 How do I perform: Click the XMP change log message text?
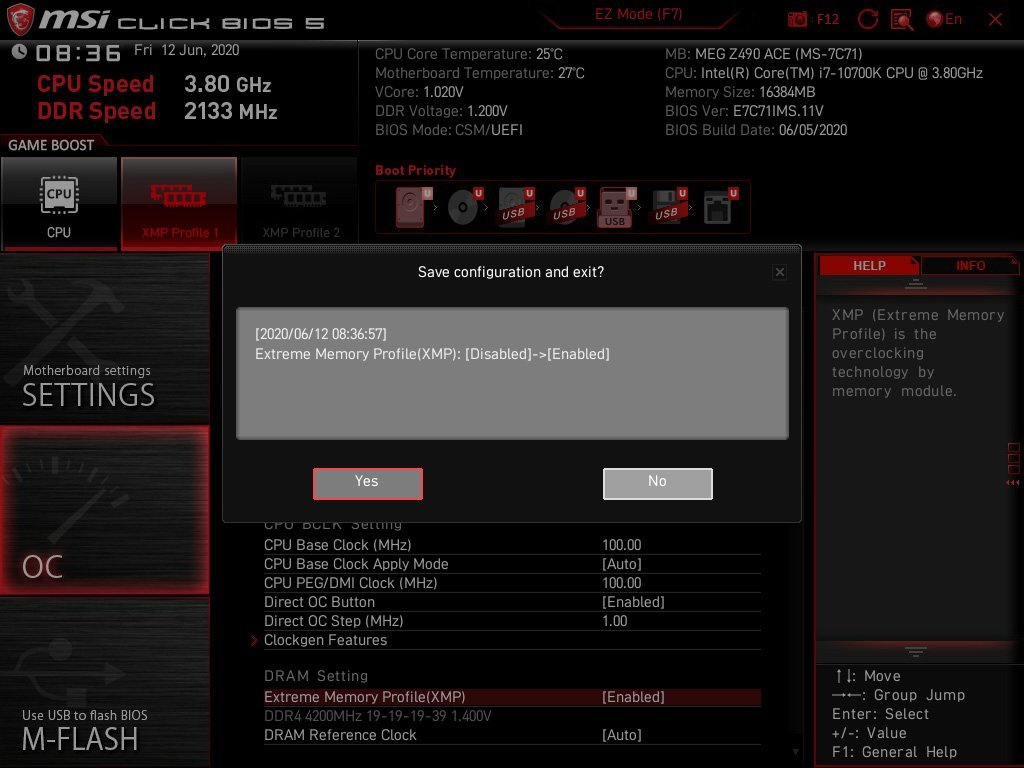coord(432,354)
